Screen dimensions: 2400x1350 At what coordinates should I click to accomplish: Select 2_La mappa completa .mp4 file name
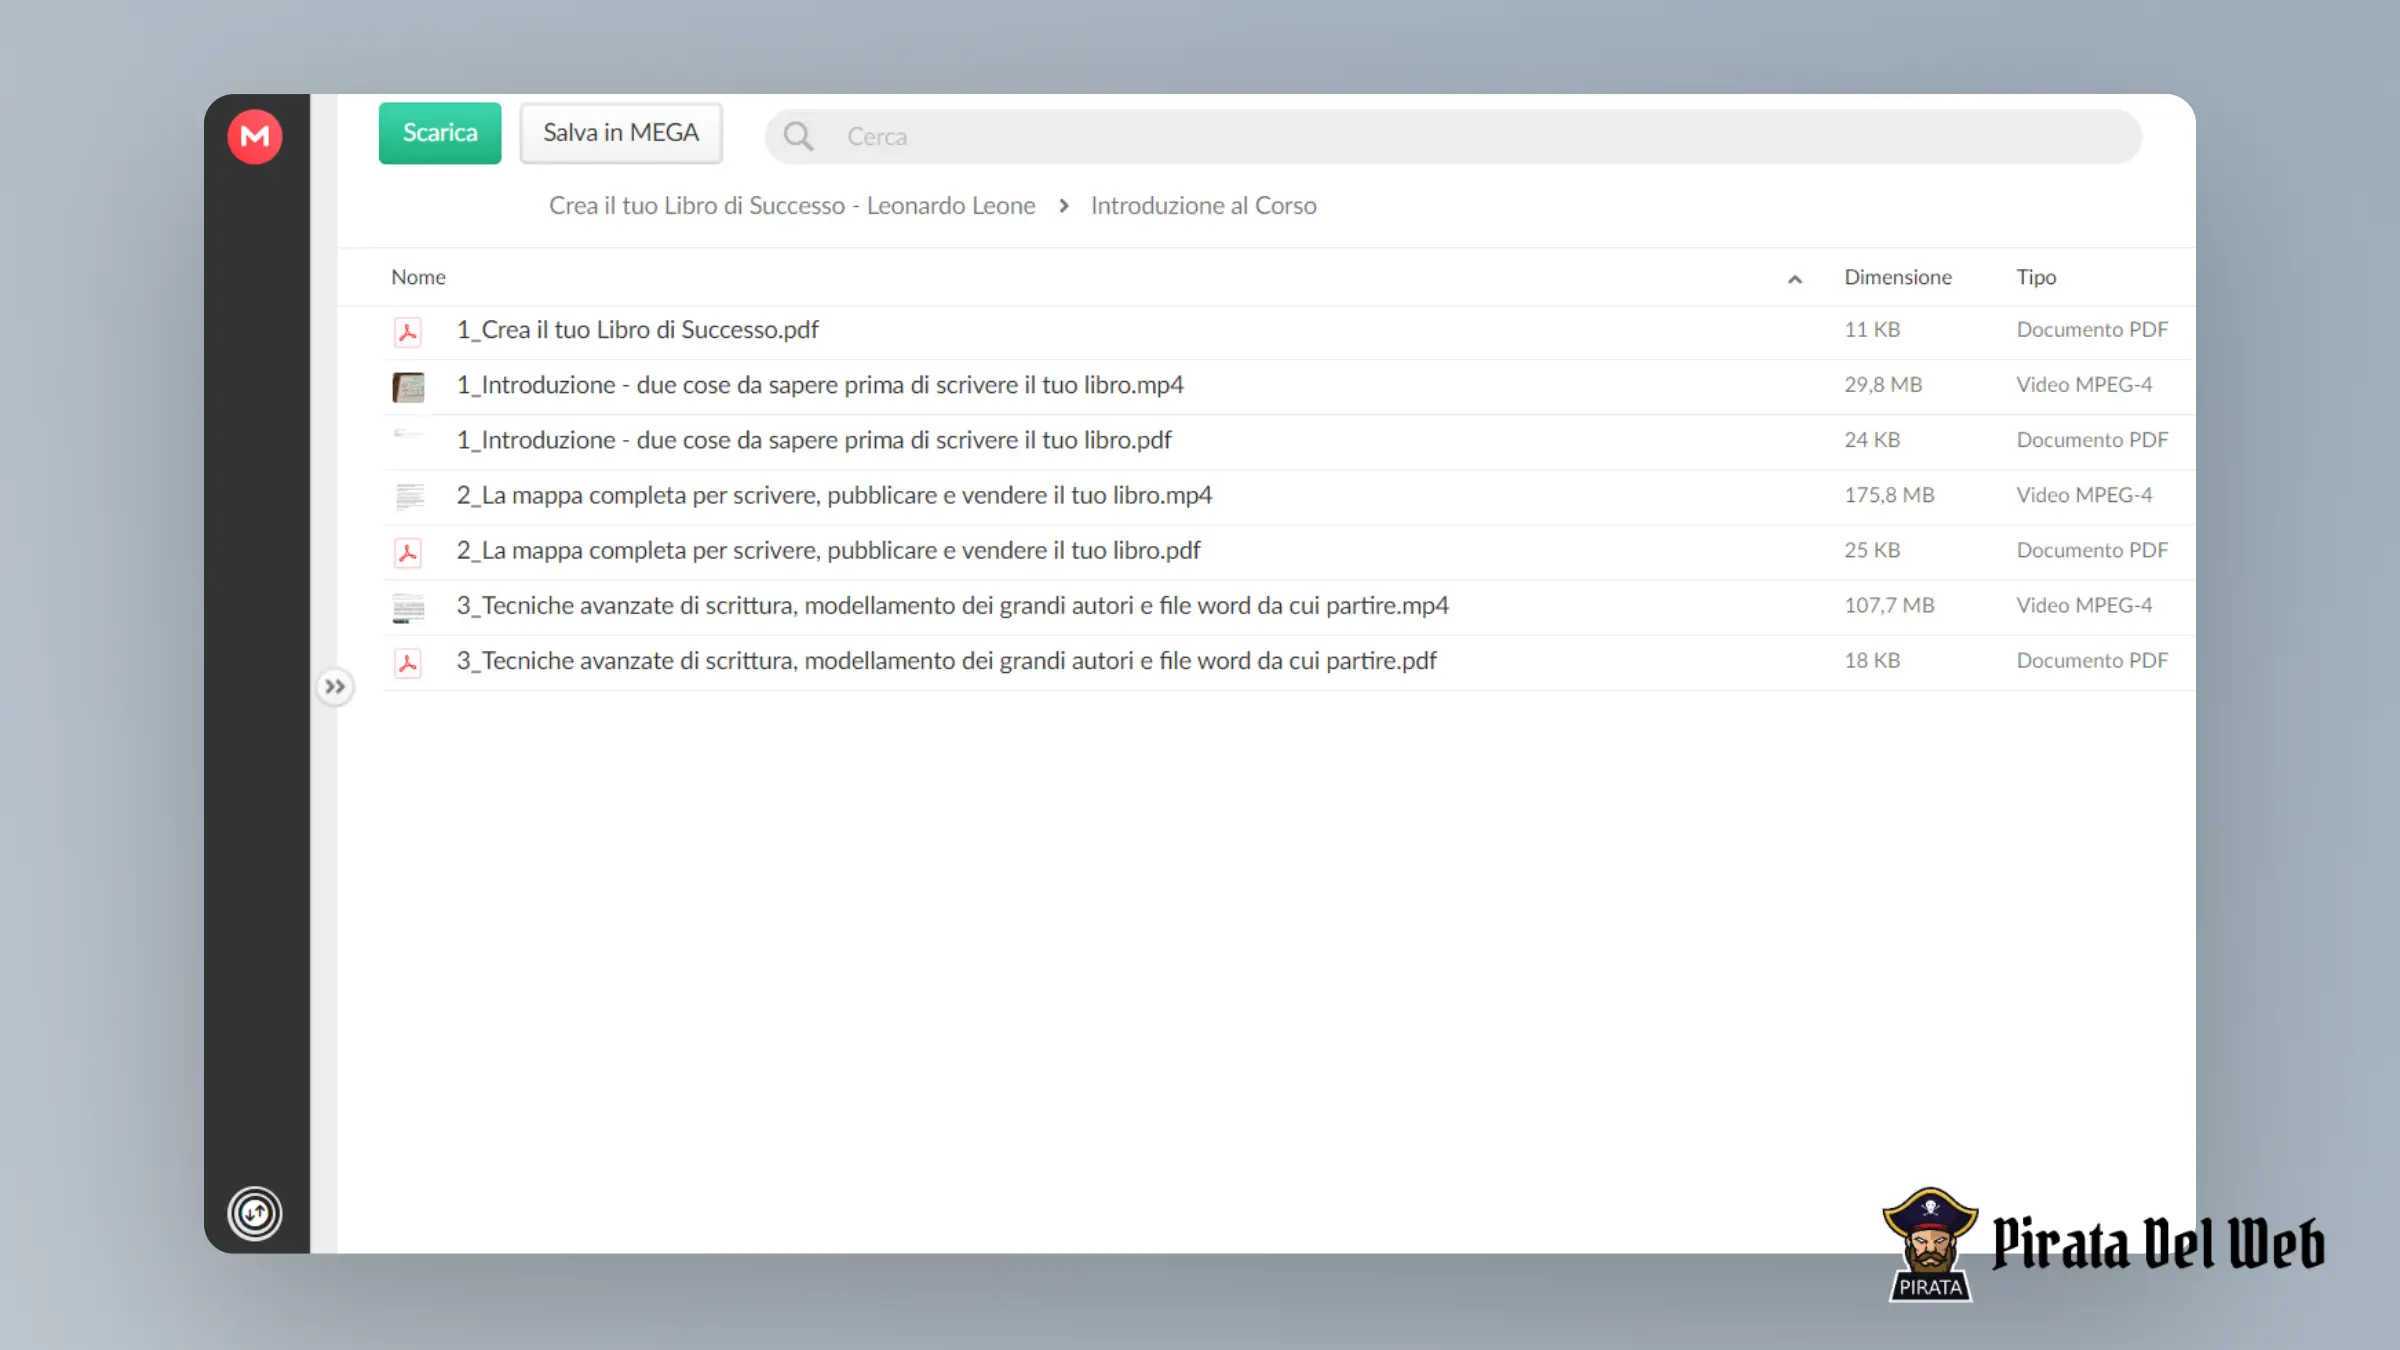coord(834,495)
